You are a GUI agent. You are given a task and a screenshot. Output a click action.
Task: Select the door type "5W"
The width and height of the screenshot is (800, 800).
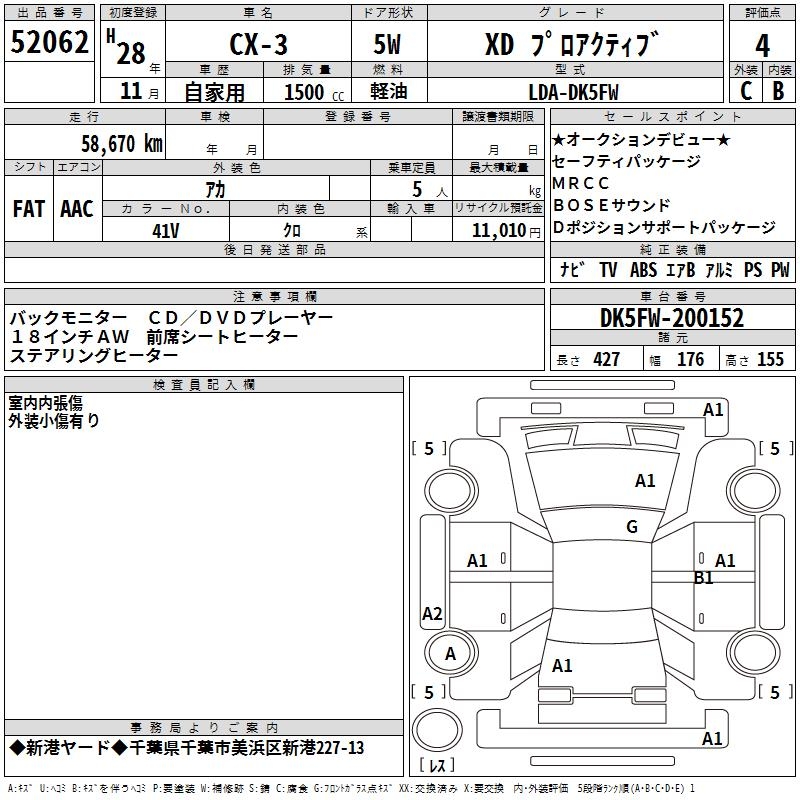click(387, 44)
